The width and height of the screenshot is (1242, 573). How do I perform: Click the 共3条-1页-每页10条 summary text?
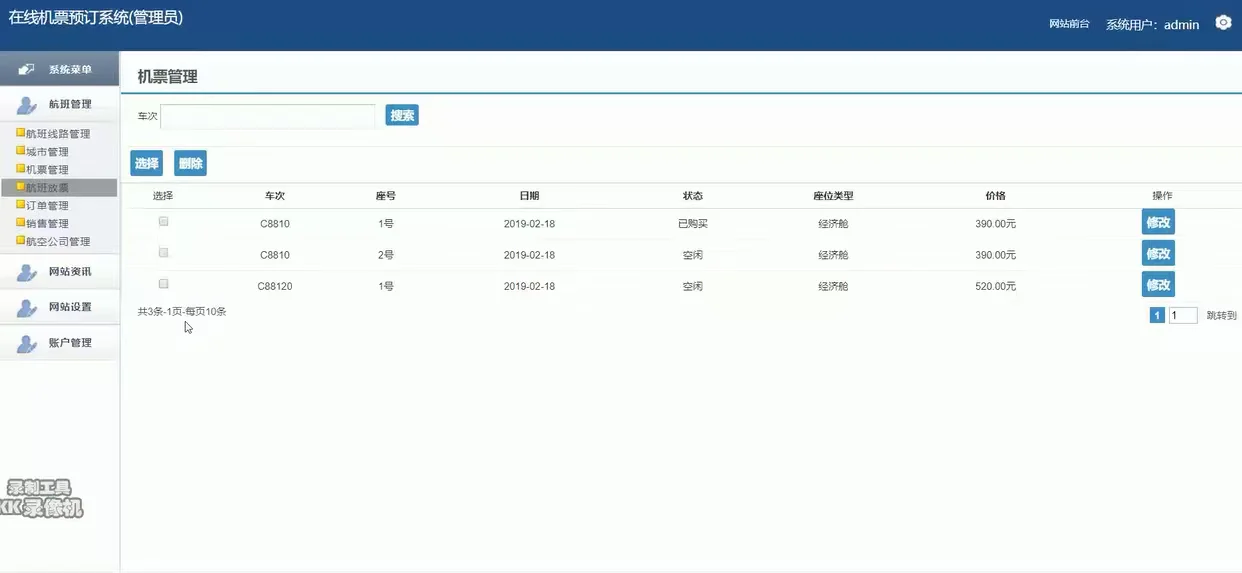pos(182,312)
